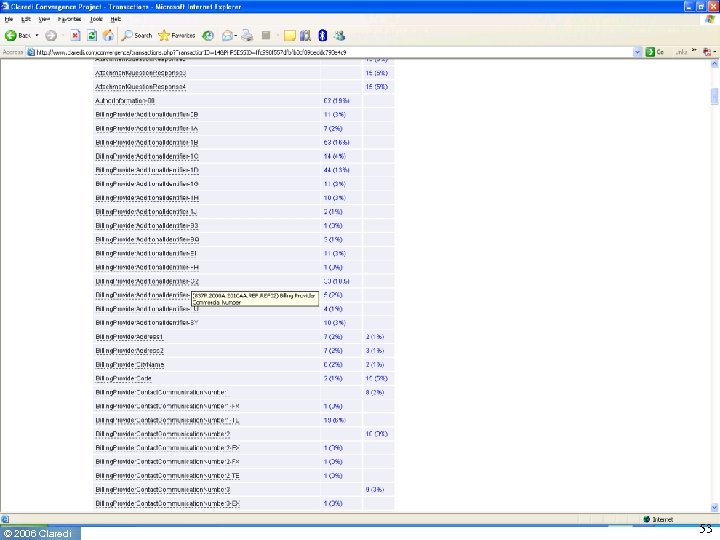Screen dimensions: 720x540
Task: Open the Edit menu
Action: [26, 19]
